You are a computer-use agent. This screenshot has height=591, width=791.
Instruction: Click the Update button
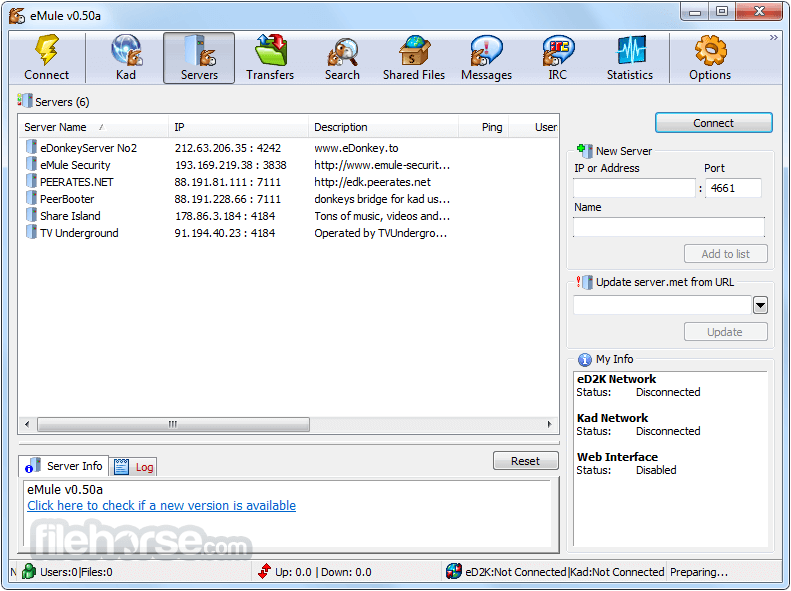pyautogui.click(x=725, y=332)
